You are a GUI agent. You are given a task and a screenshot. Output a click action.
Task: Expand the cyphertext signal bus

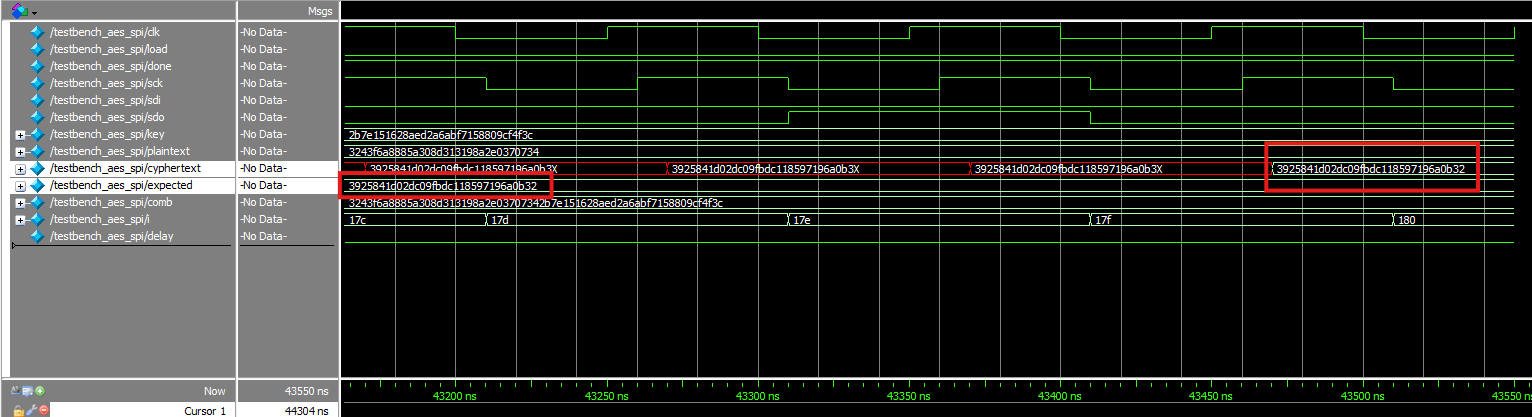[20, 168]
